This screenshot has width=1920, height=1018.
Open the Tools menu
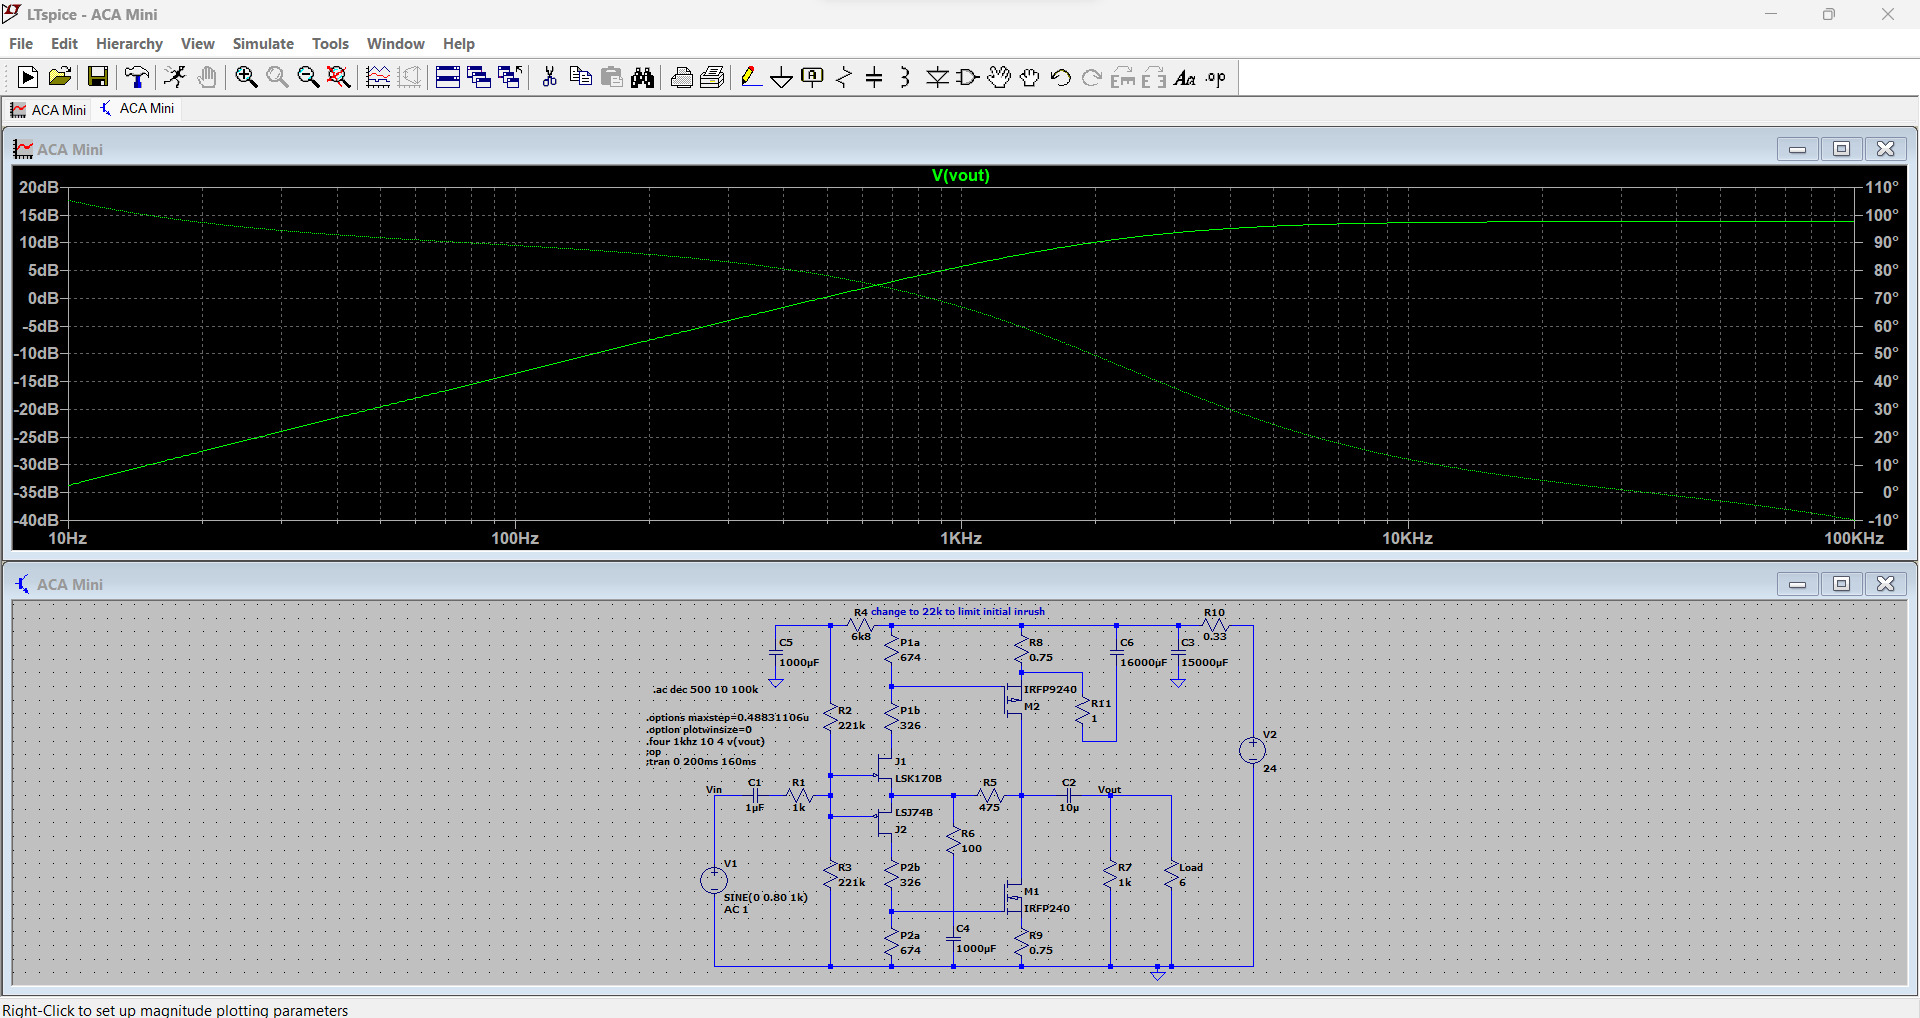pos(330,44)
